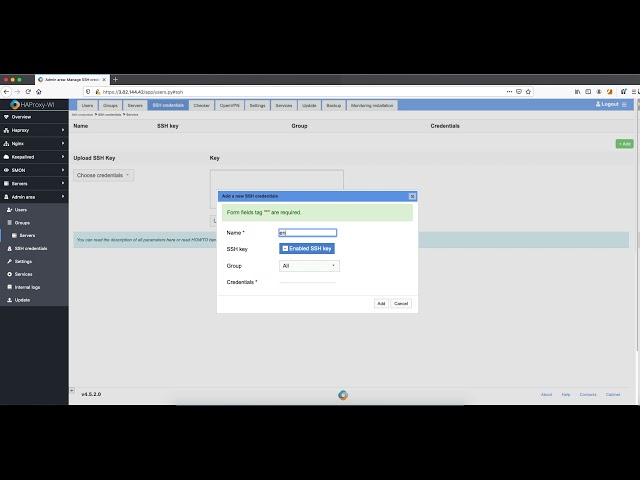
Task: Expand the Haproxy sidebar menu arrow
Action: coord(63,130)
